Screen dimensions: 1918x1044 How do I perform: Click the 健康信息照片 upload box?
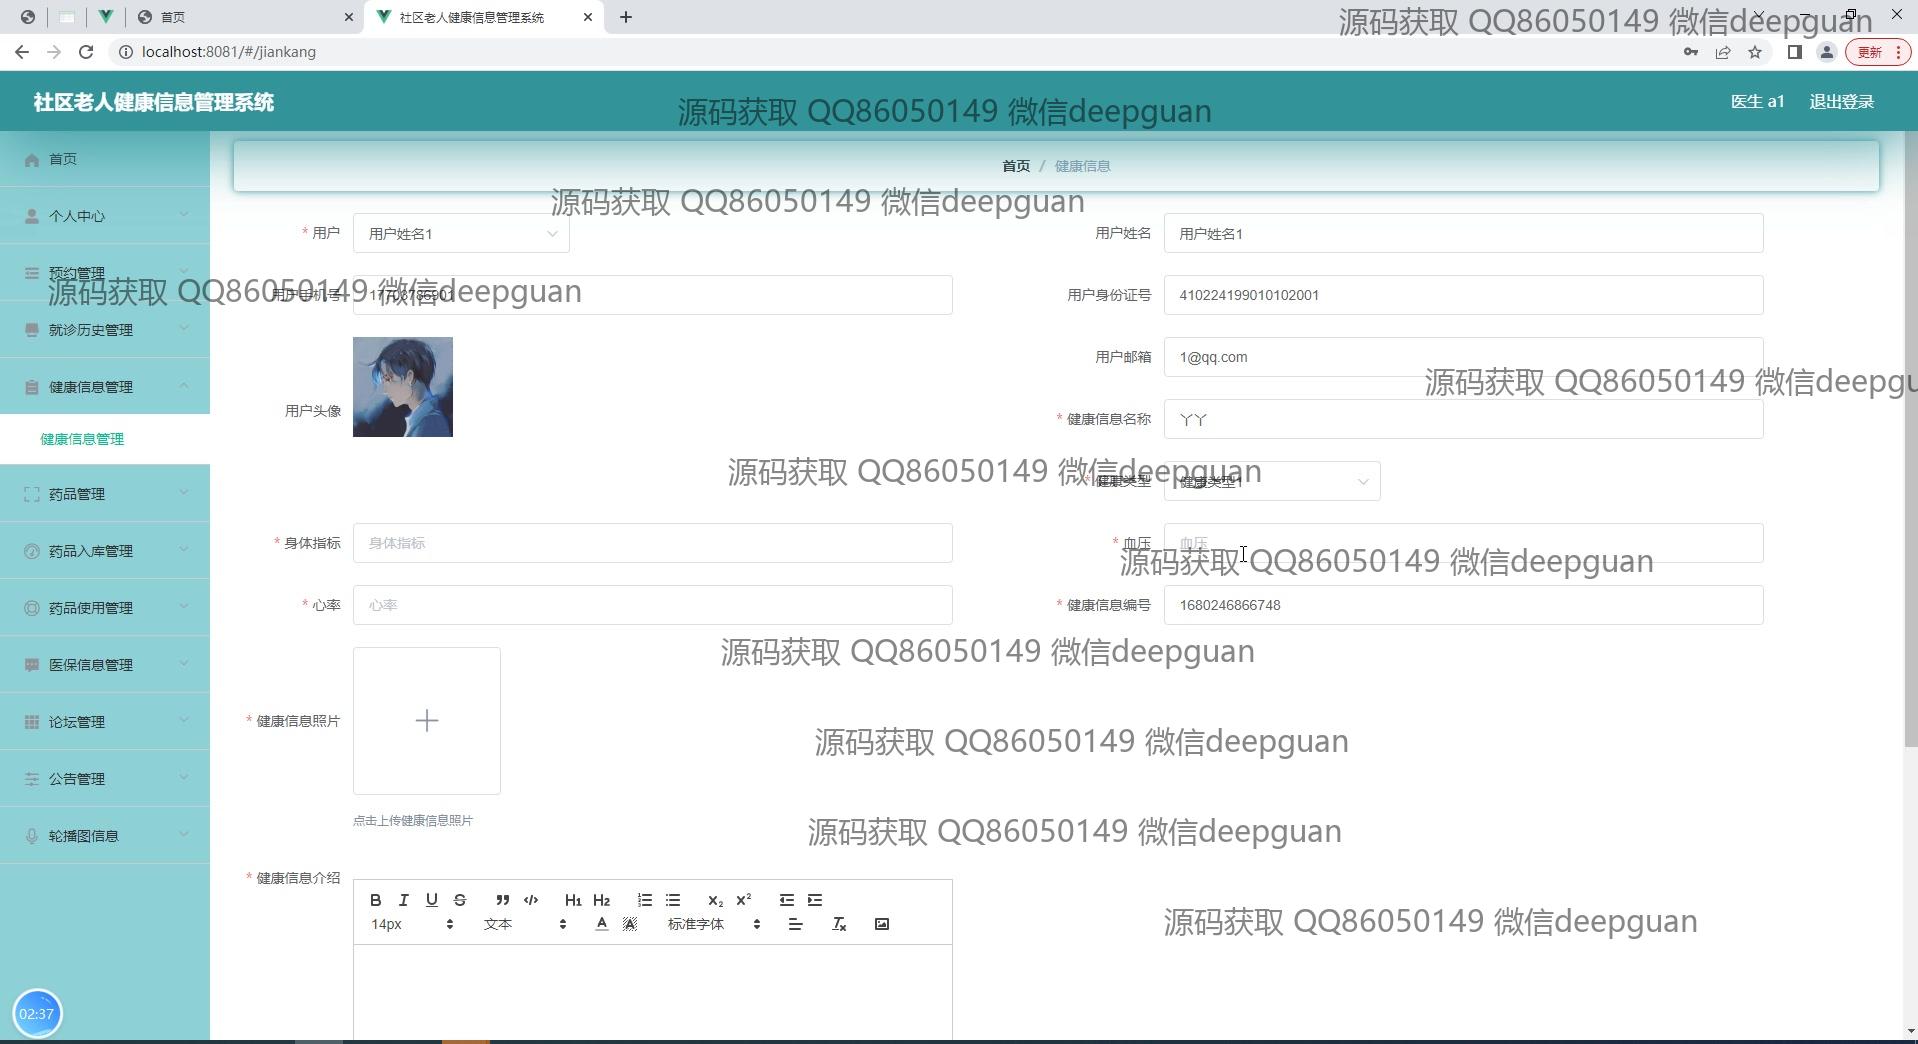pyautogui.click(x=427, y=721)
